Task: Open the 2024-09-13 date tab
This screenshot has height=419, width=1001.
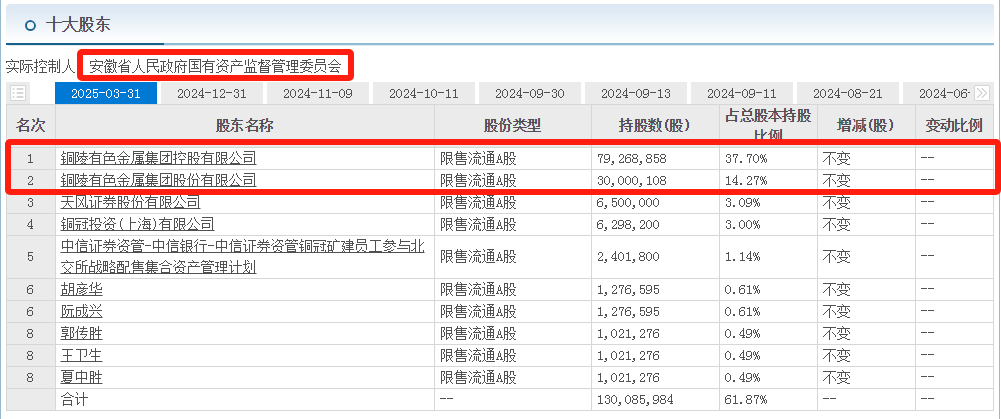Action: pos(636,93)
